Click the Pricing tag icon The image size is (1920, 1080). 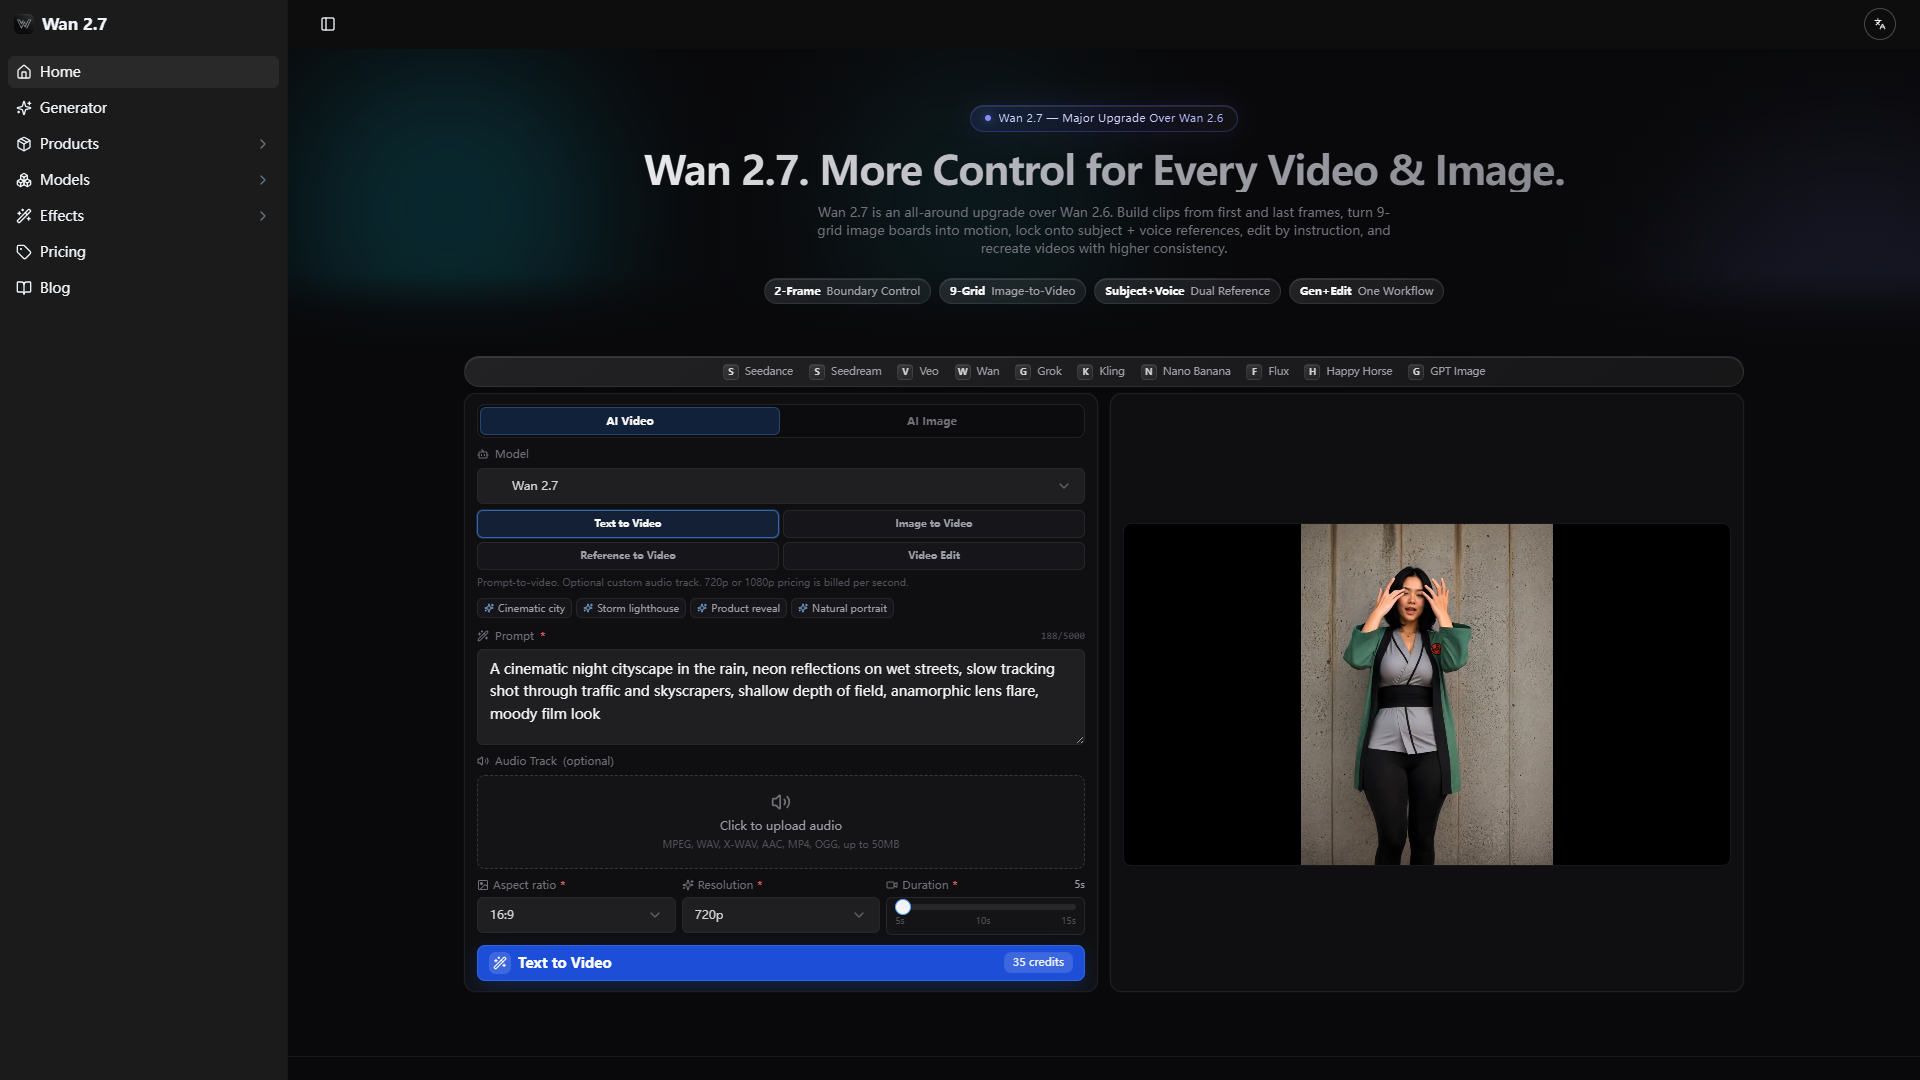tap(24, 252)
